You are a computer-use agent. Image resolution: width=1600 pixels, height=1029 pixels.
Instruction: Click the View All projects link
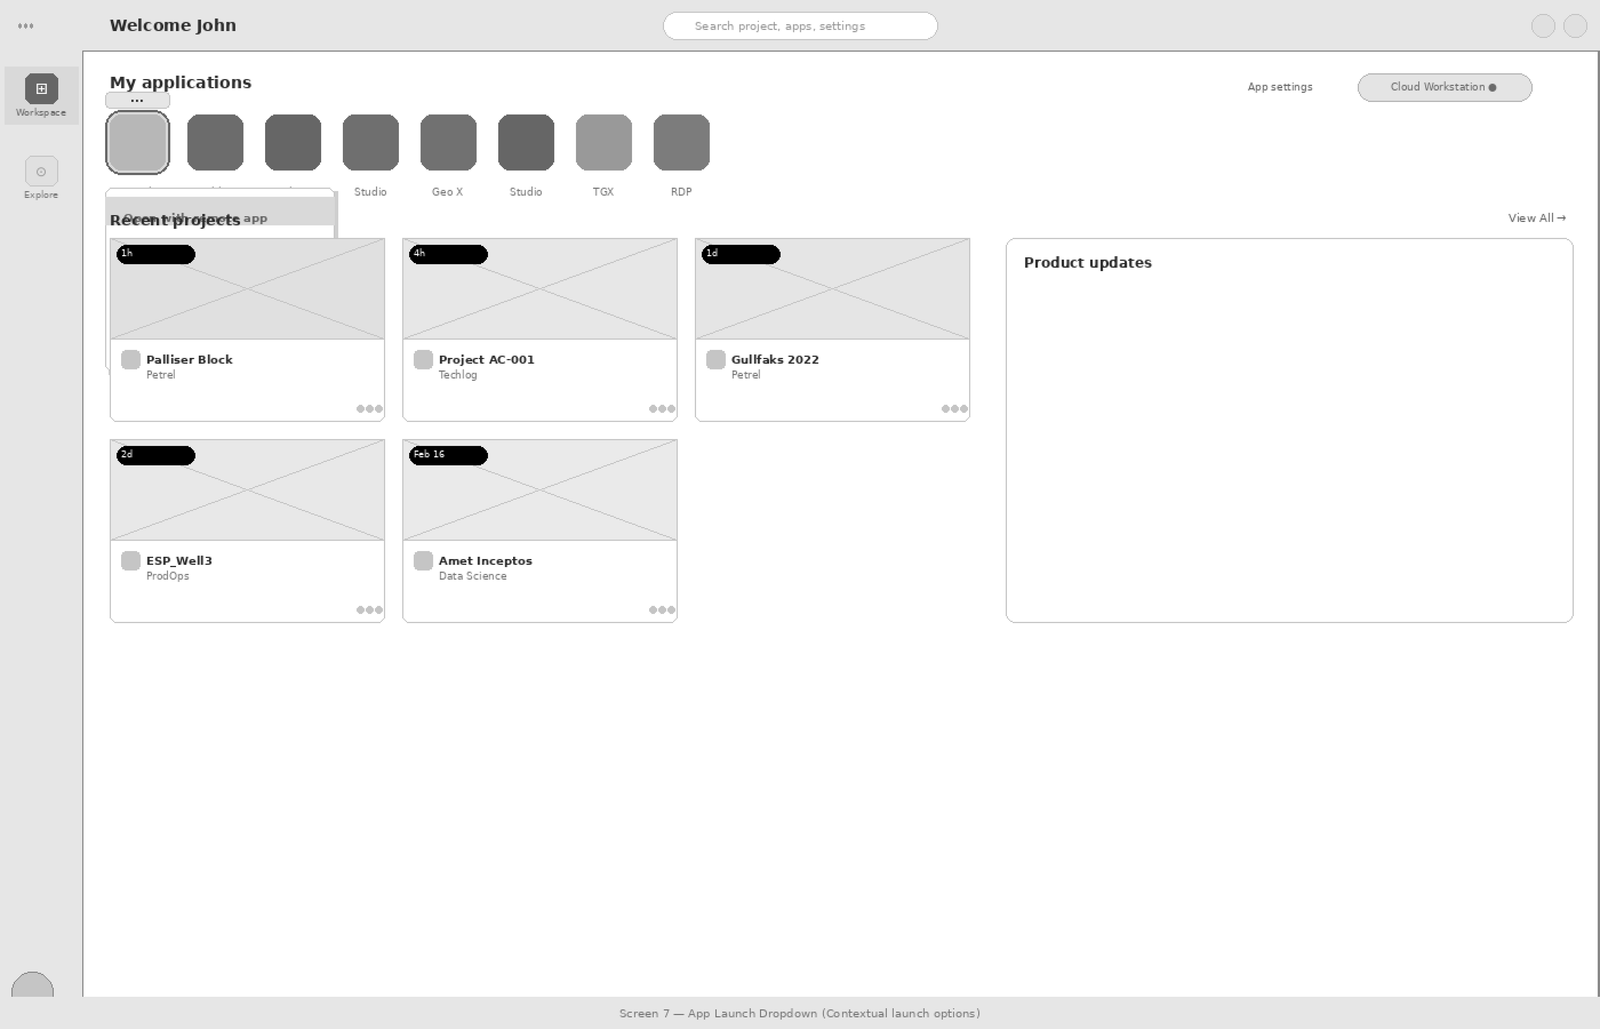[x=1536, y=218]
